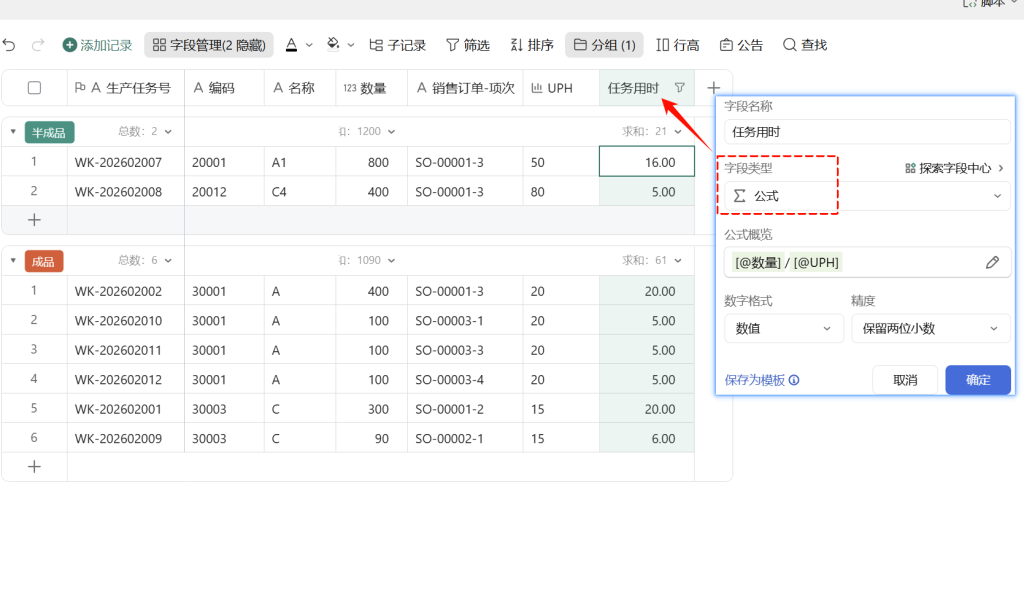The width and height of the screenshot is (1024, 604).
Task: Apply the fill color bucket
Action: point(333,44)
